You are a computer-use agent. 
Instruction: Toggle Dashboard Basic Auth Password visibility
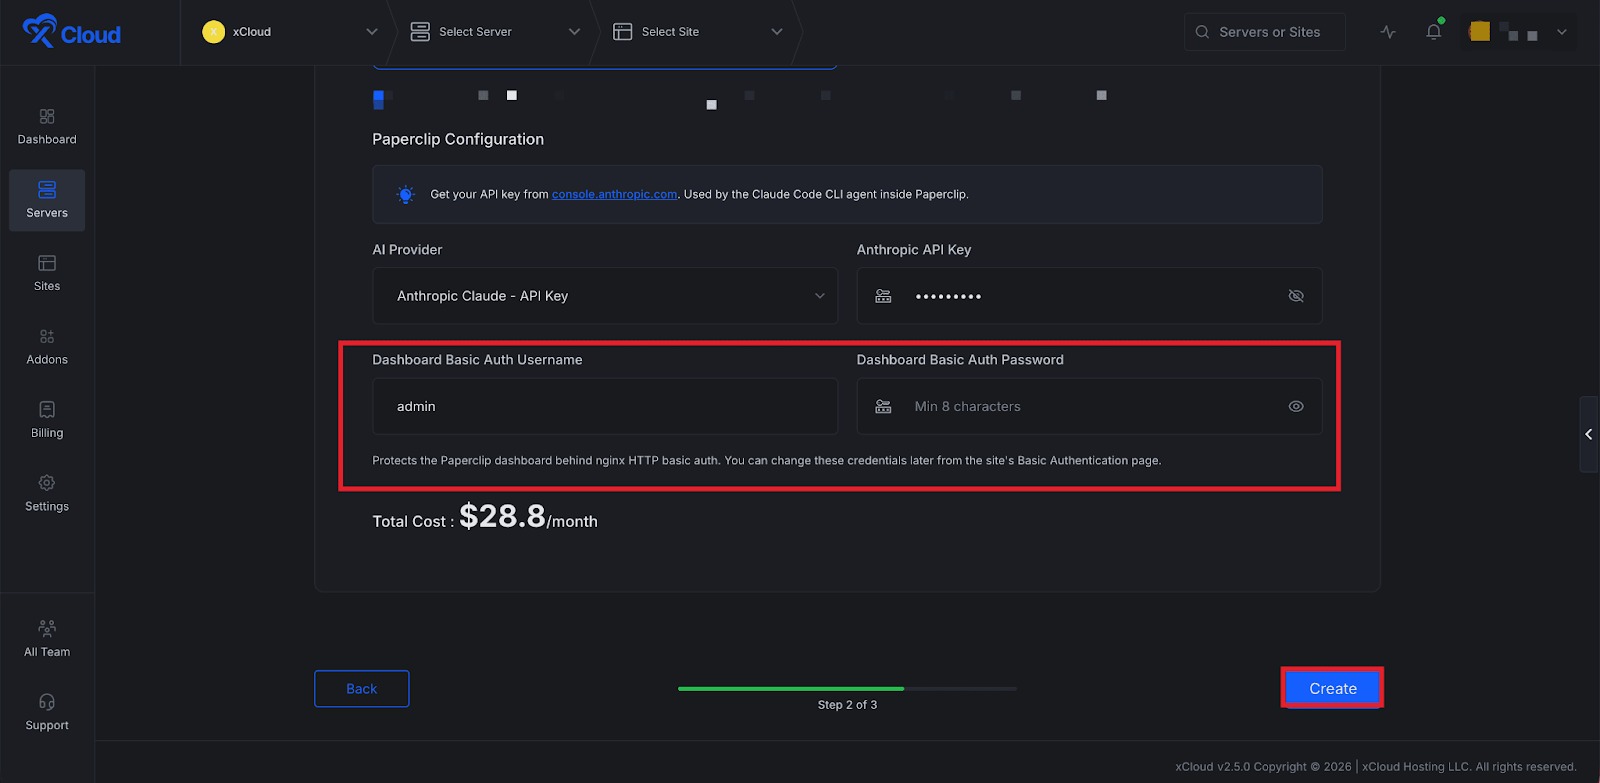click(x=1295, y=406)
